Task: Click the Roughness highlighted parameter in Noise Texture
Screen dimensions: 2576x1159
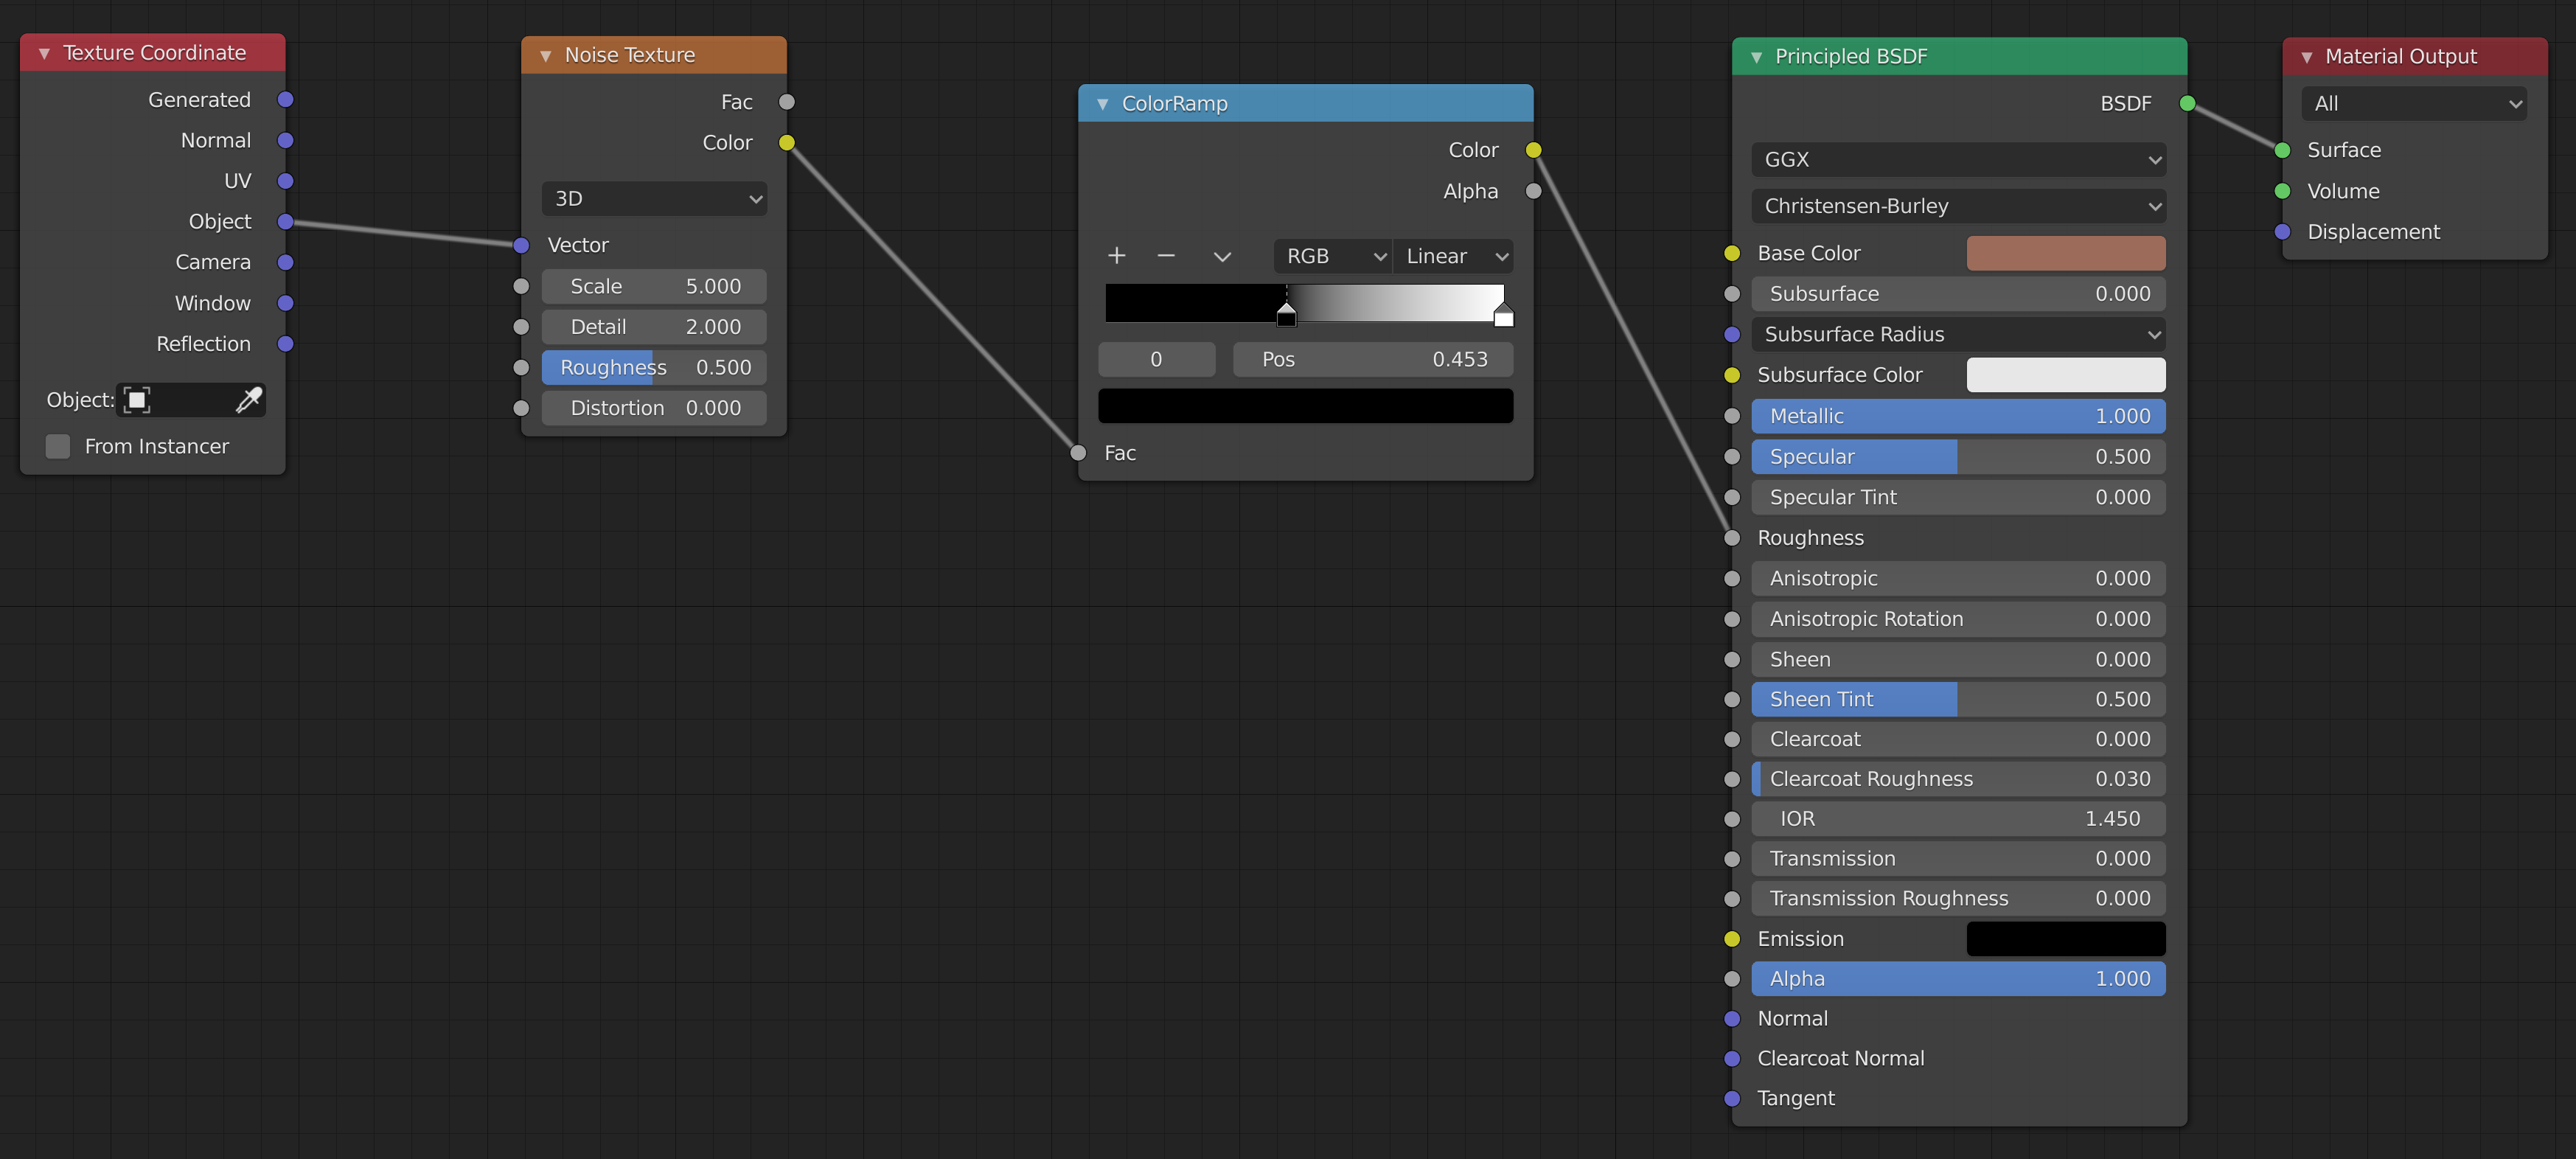Action: point(650,366)
